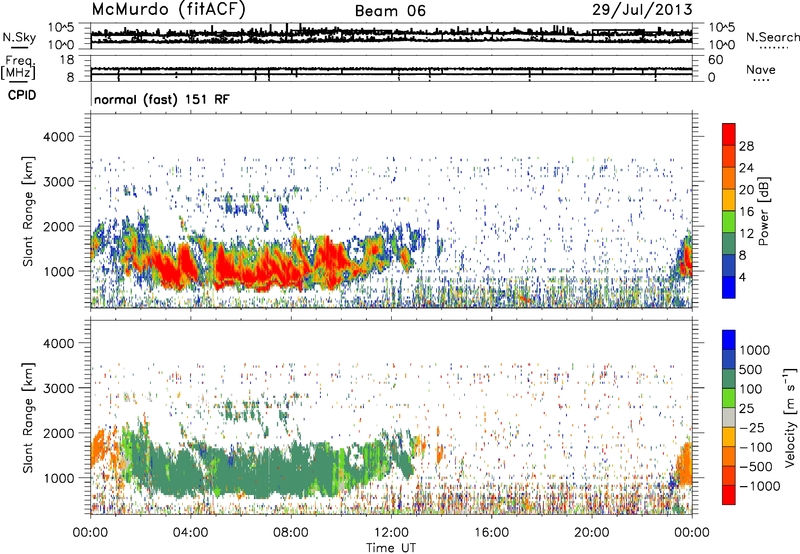Viewport: 800px width, 554px height.
Task: Click the "Time UT" axis title
Action: 391,548
